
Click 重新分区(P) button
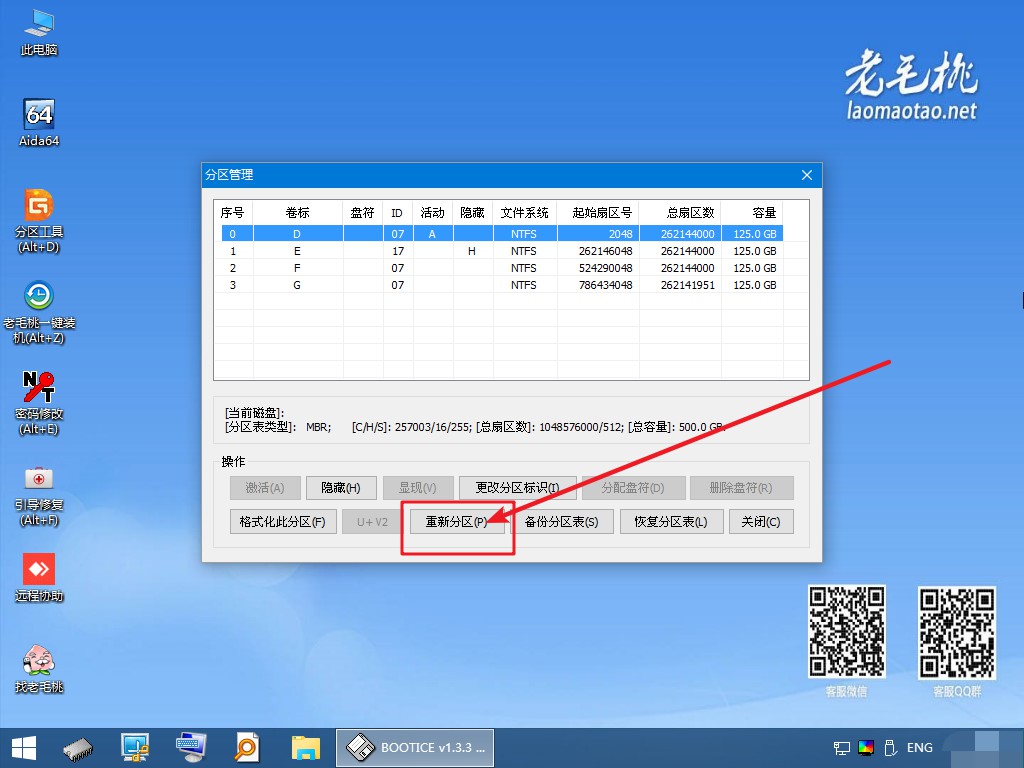click(456, 522)
